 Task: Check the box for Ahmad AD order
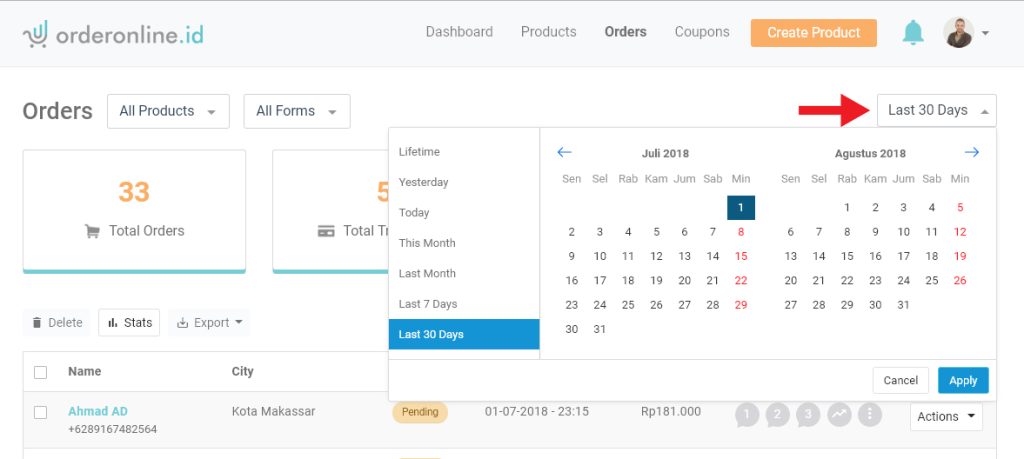pyautogui.click(x=41, y=412)
